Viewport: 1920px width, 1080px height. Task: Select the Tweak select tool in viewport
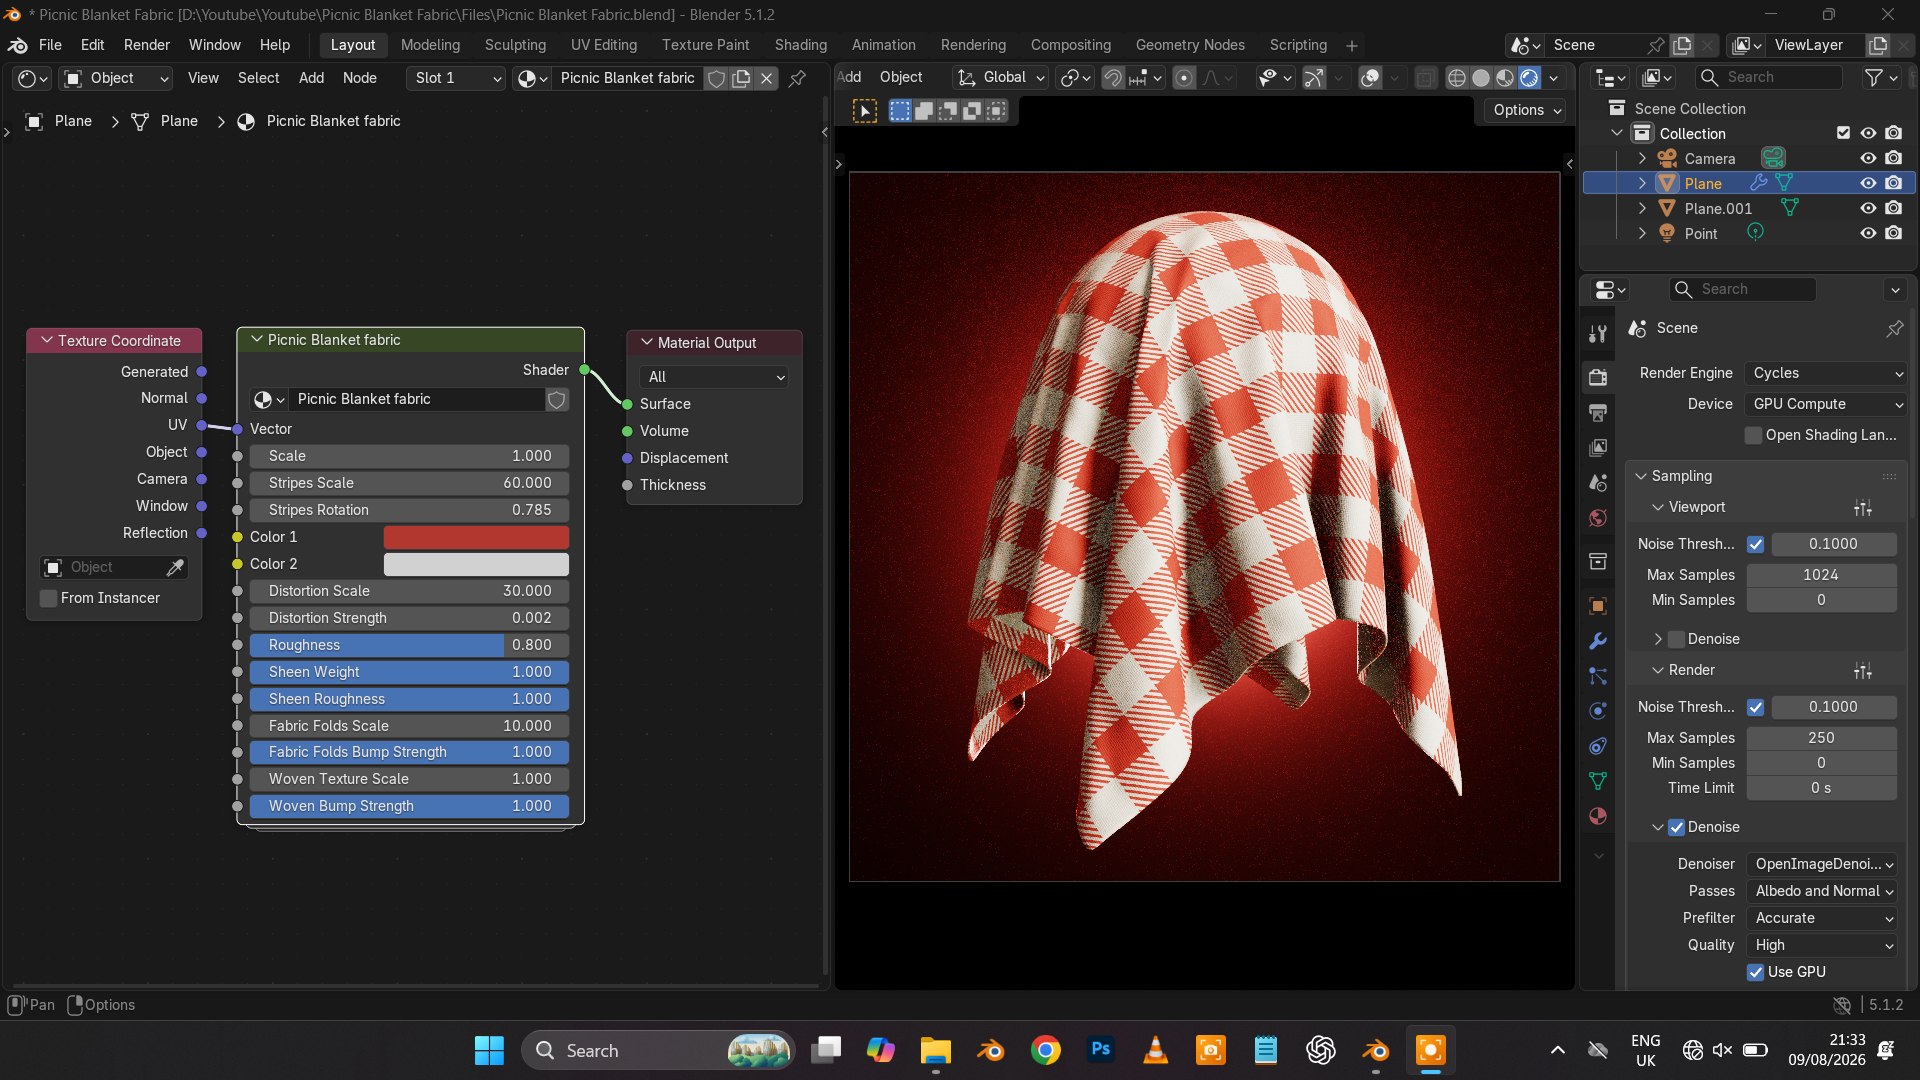click(x=865, y=111)
